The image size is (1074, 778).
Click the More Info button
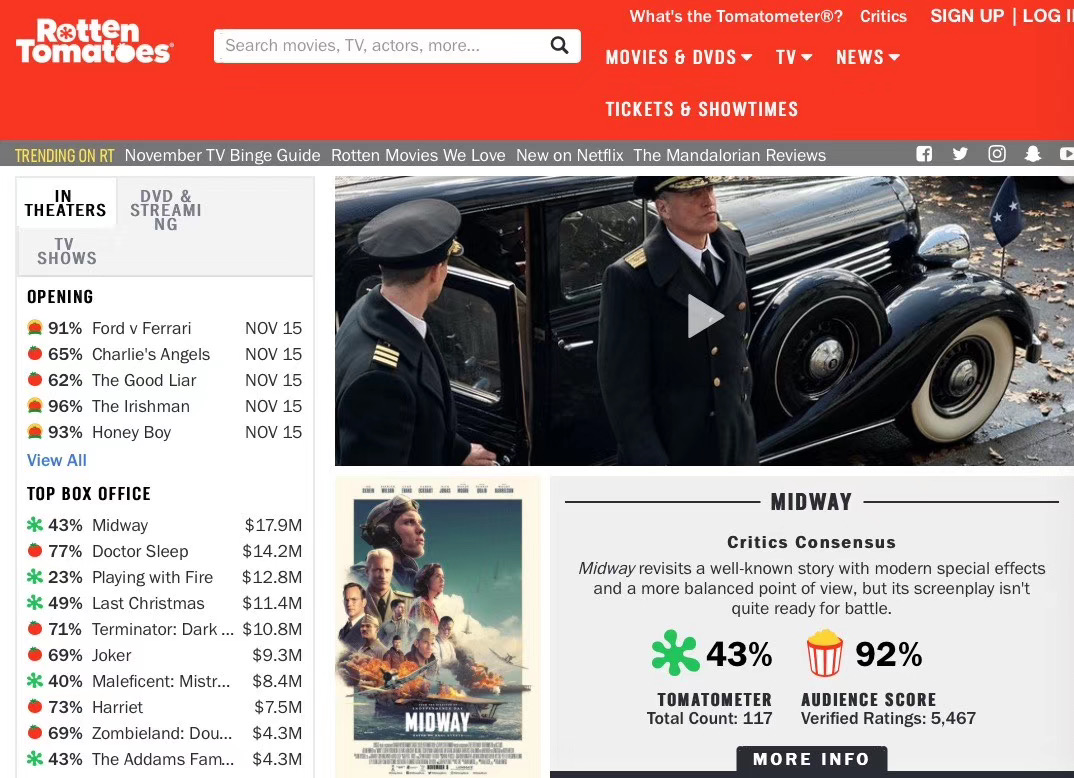click(x=811, y=759)
